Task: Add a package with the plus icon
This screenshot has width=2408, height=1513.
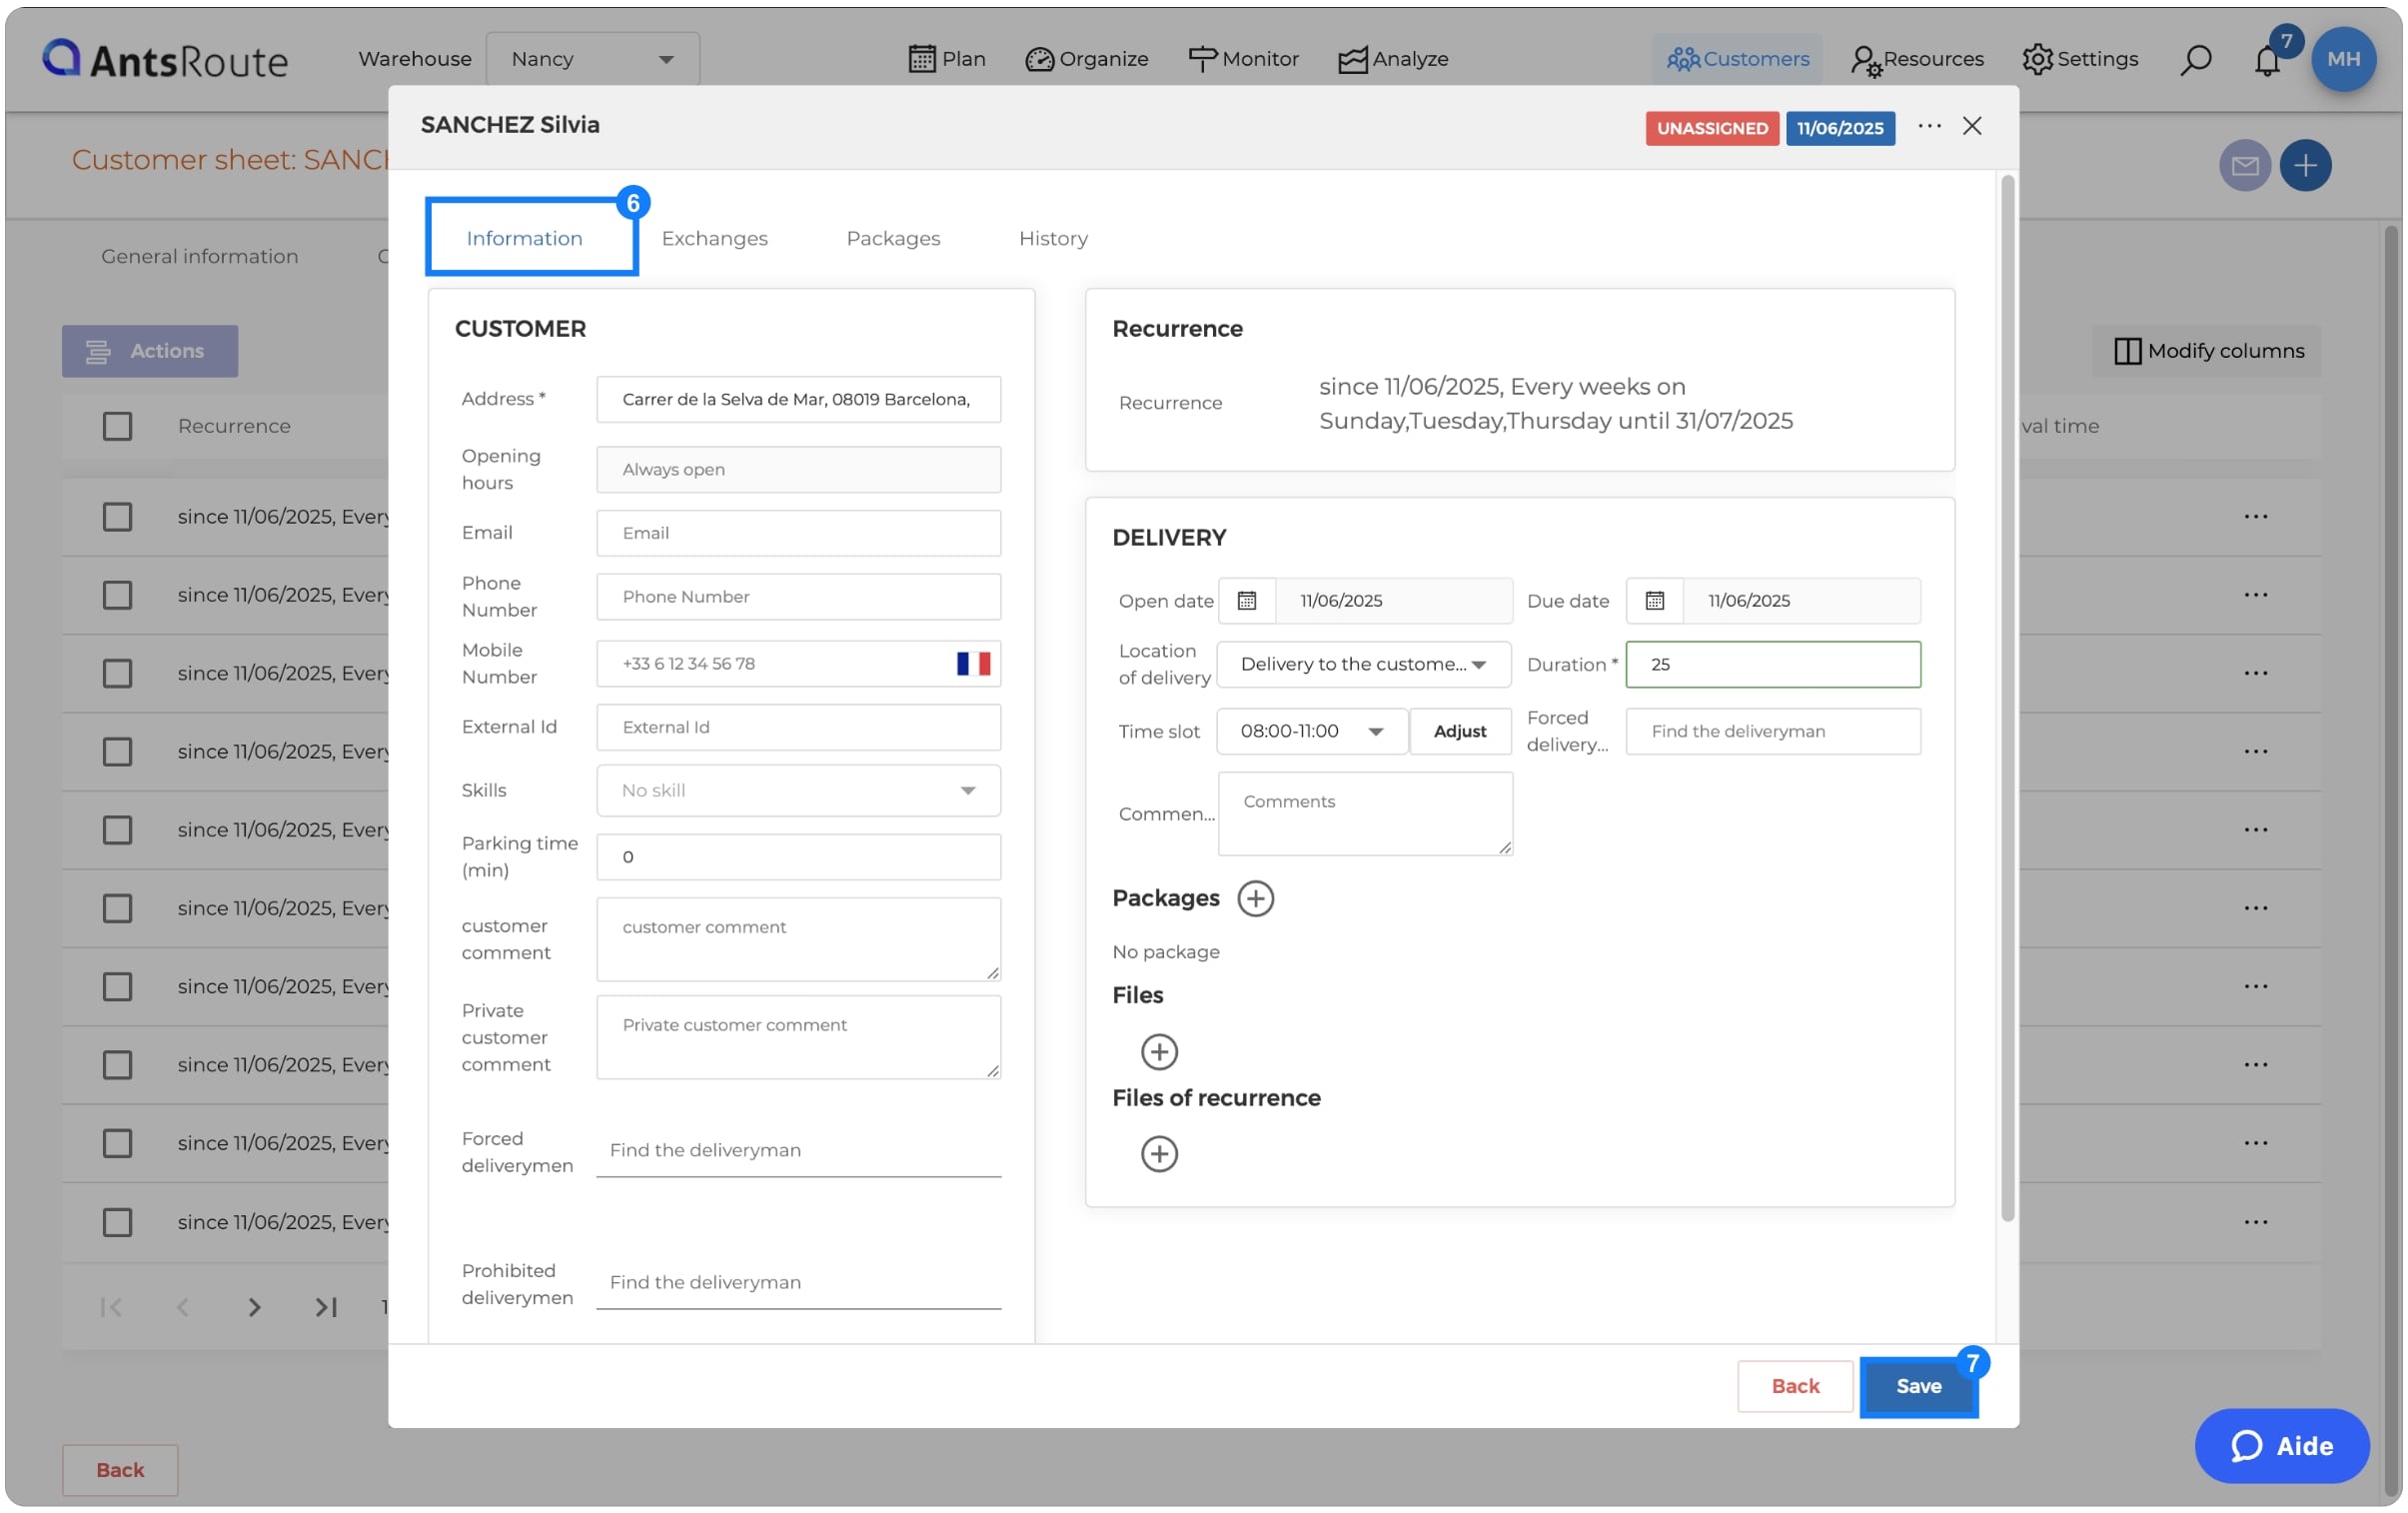Action: point(1255,897)
